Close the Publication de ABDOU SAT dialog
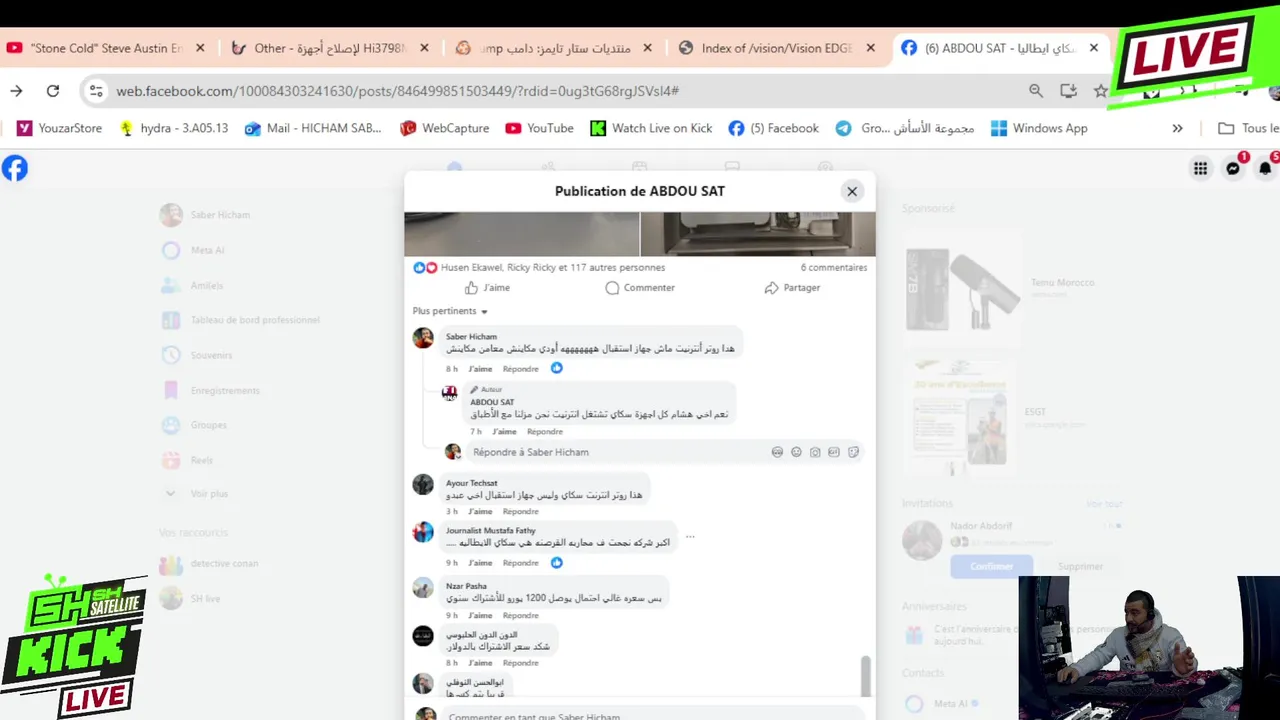 point(852,191)
